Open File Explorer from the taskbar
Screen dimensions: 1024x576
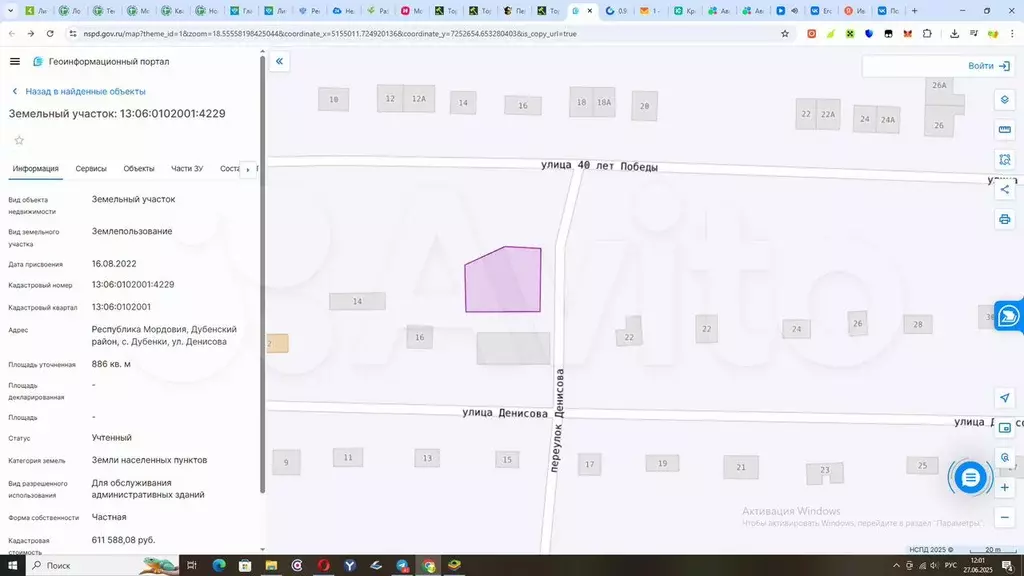(271, 566)
